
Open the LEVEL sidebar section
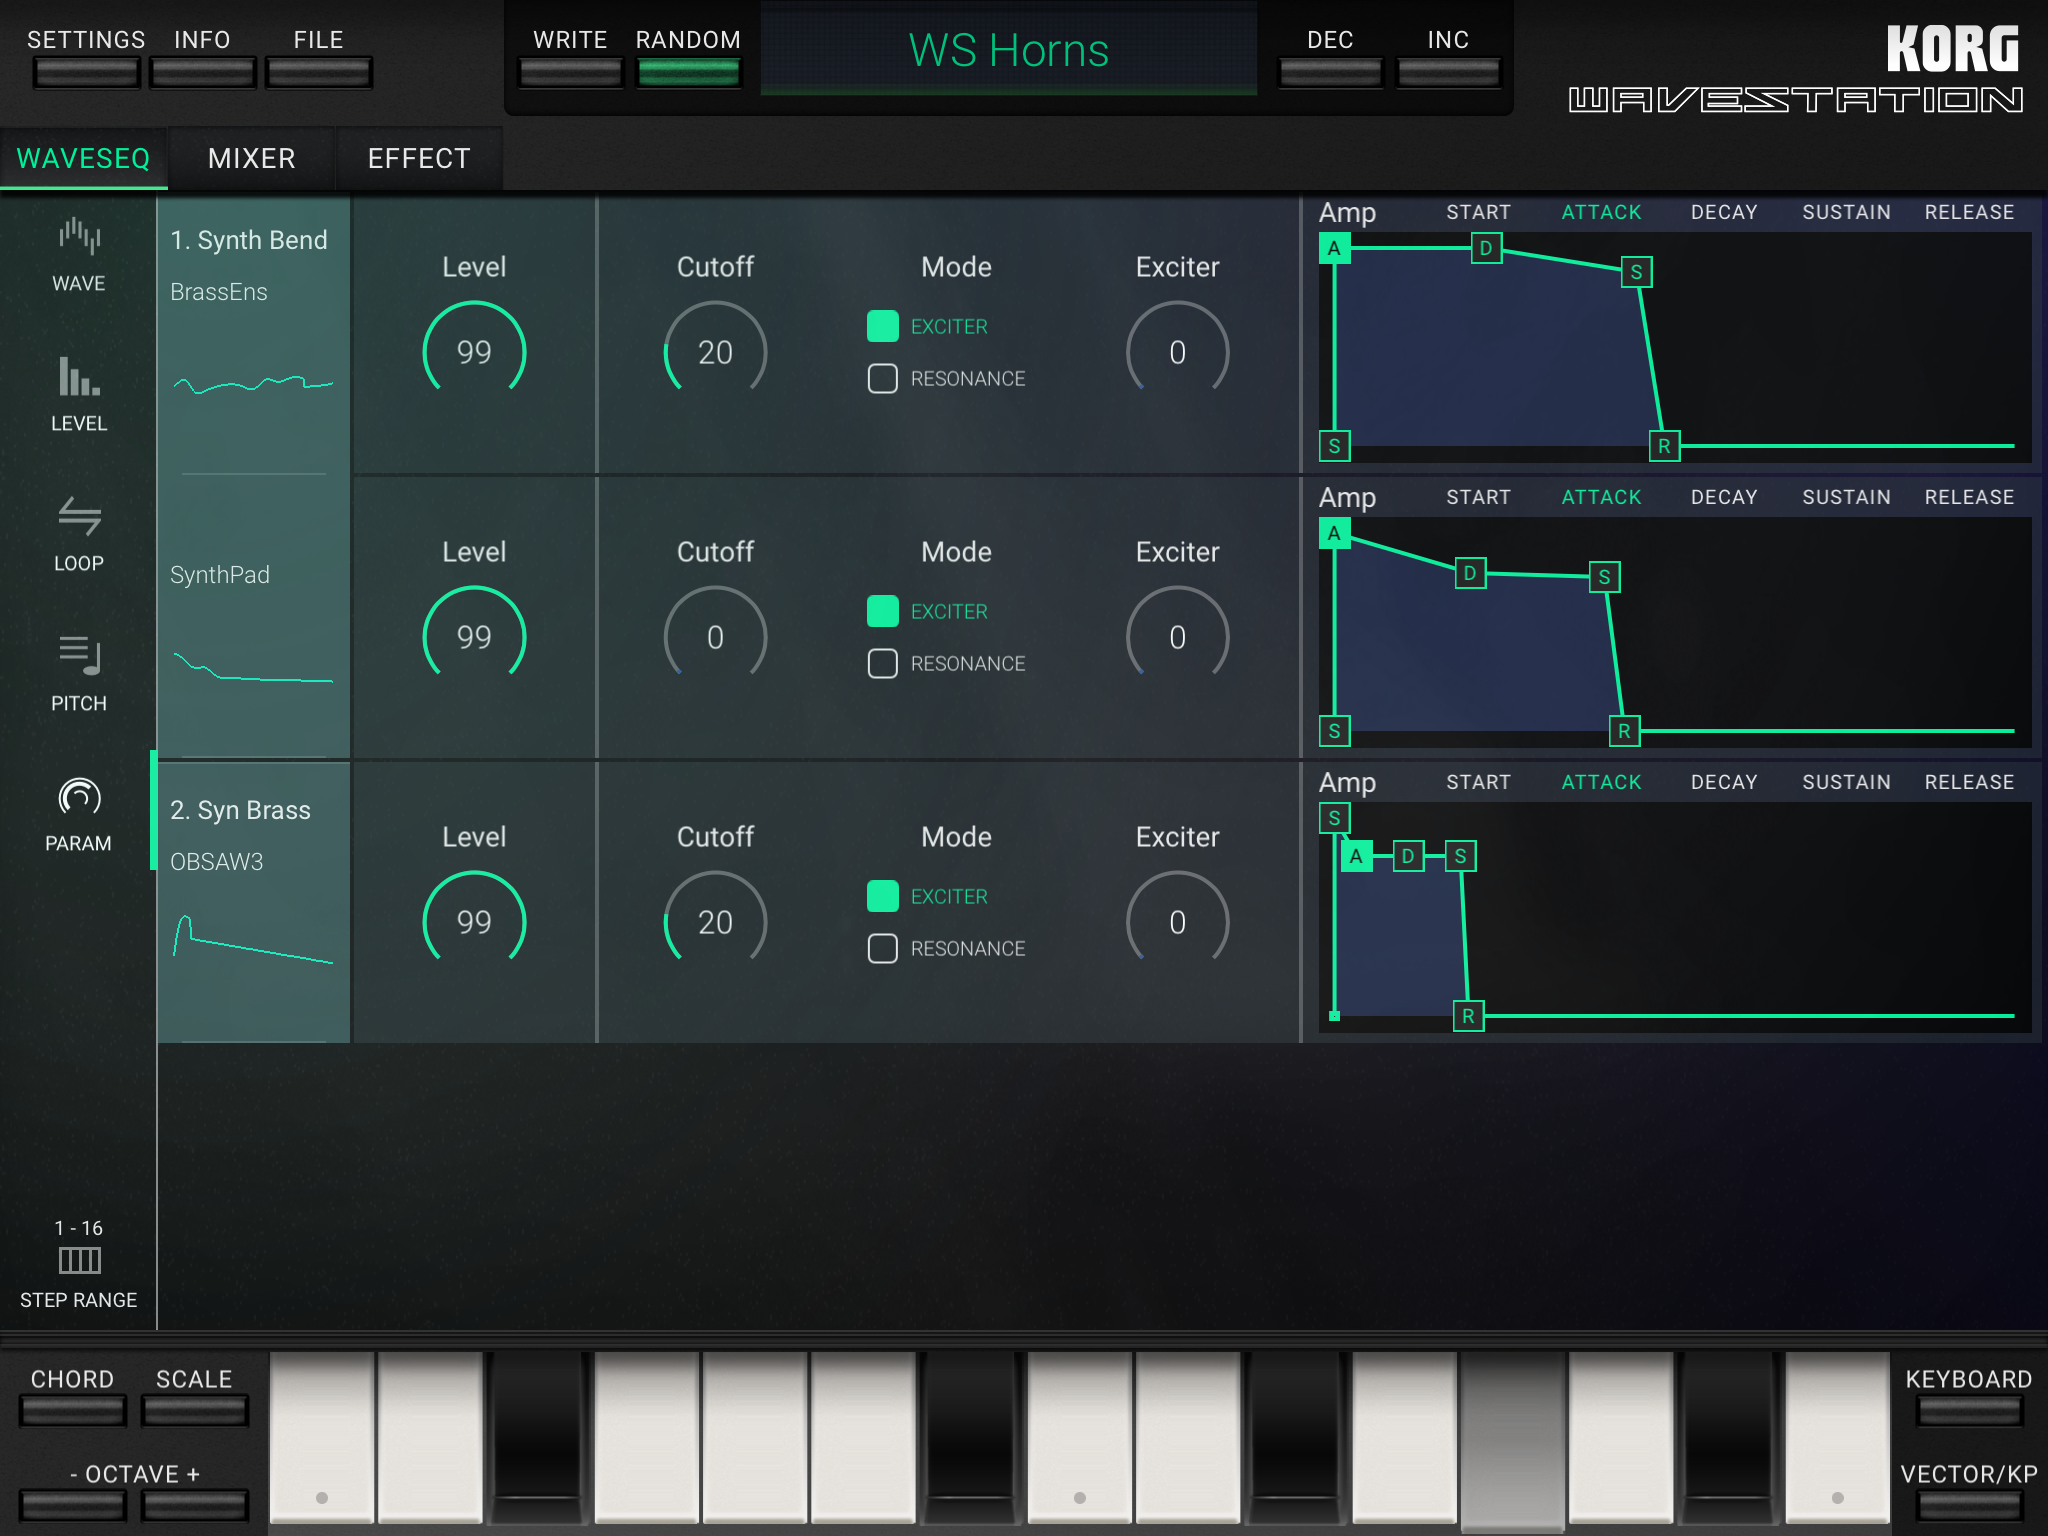click(78, 395)
